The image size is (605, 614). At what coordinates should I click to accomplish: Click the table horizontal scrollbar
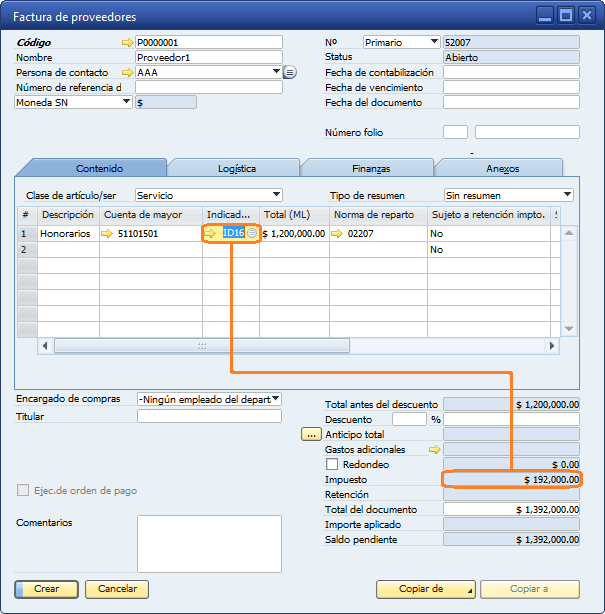click(x=299, y=345)
